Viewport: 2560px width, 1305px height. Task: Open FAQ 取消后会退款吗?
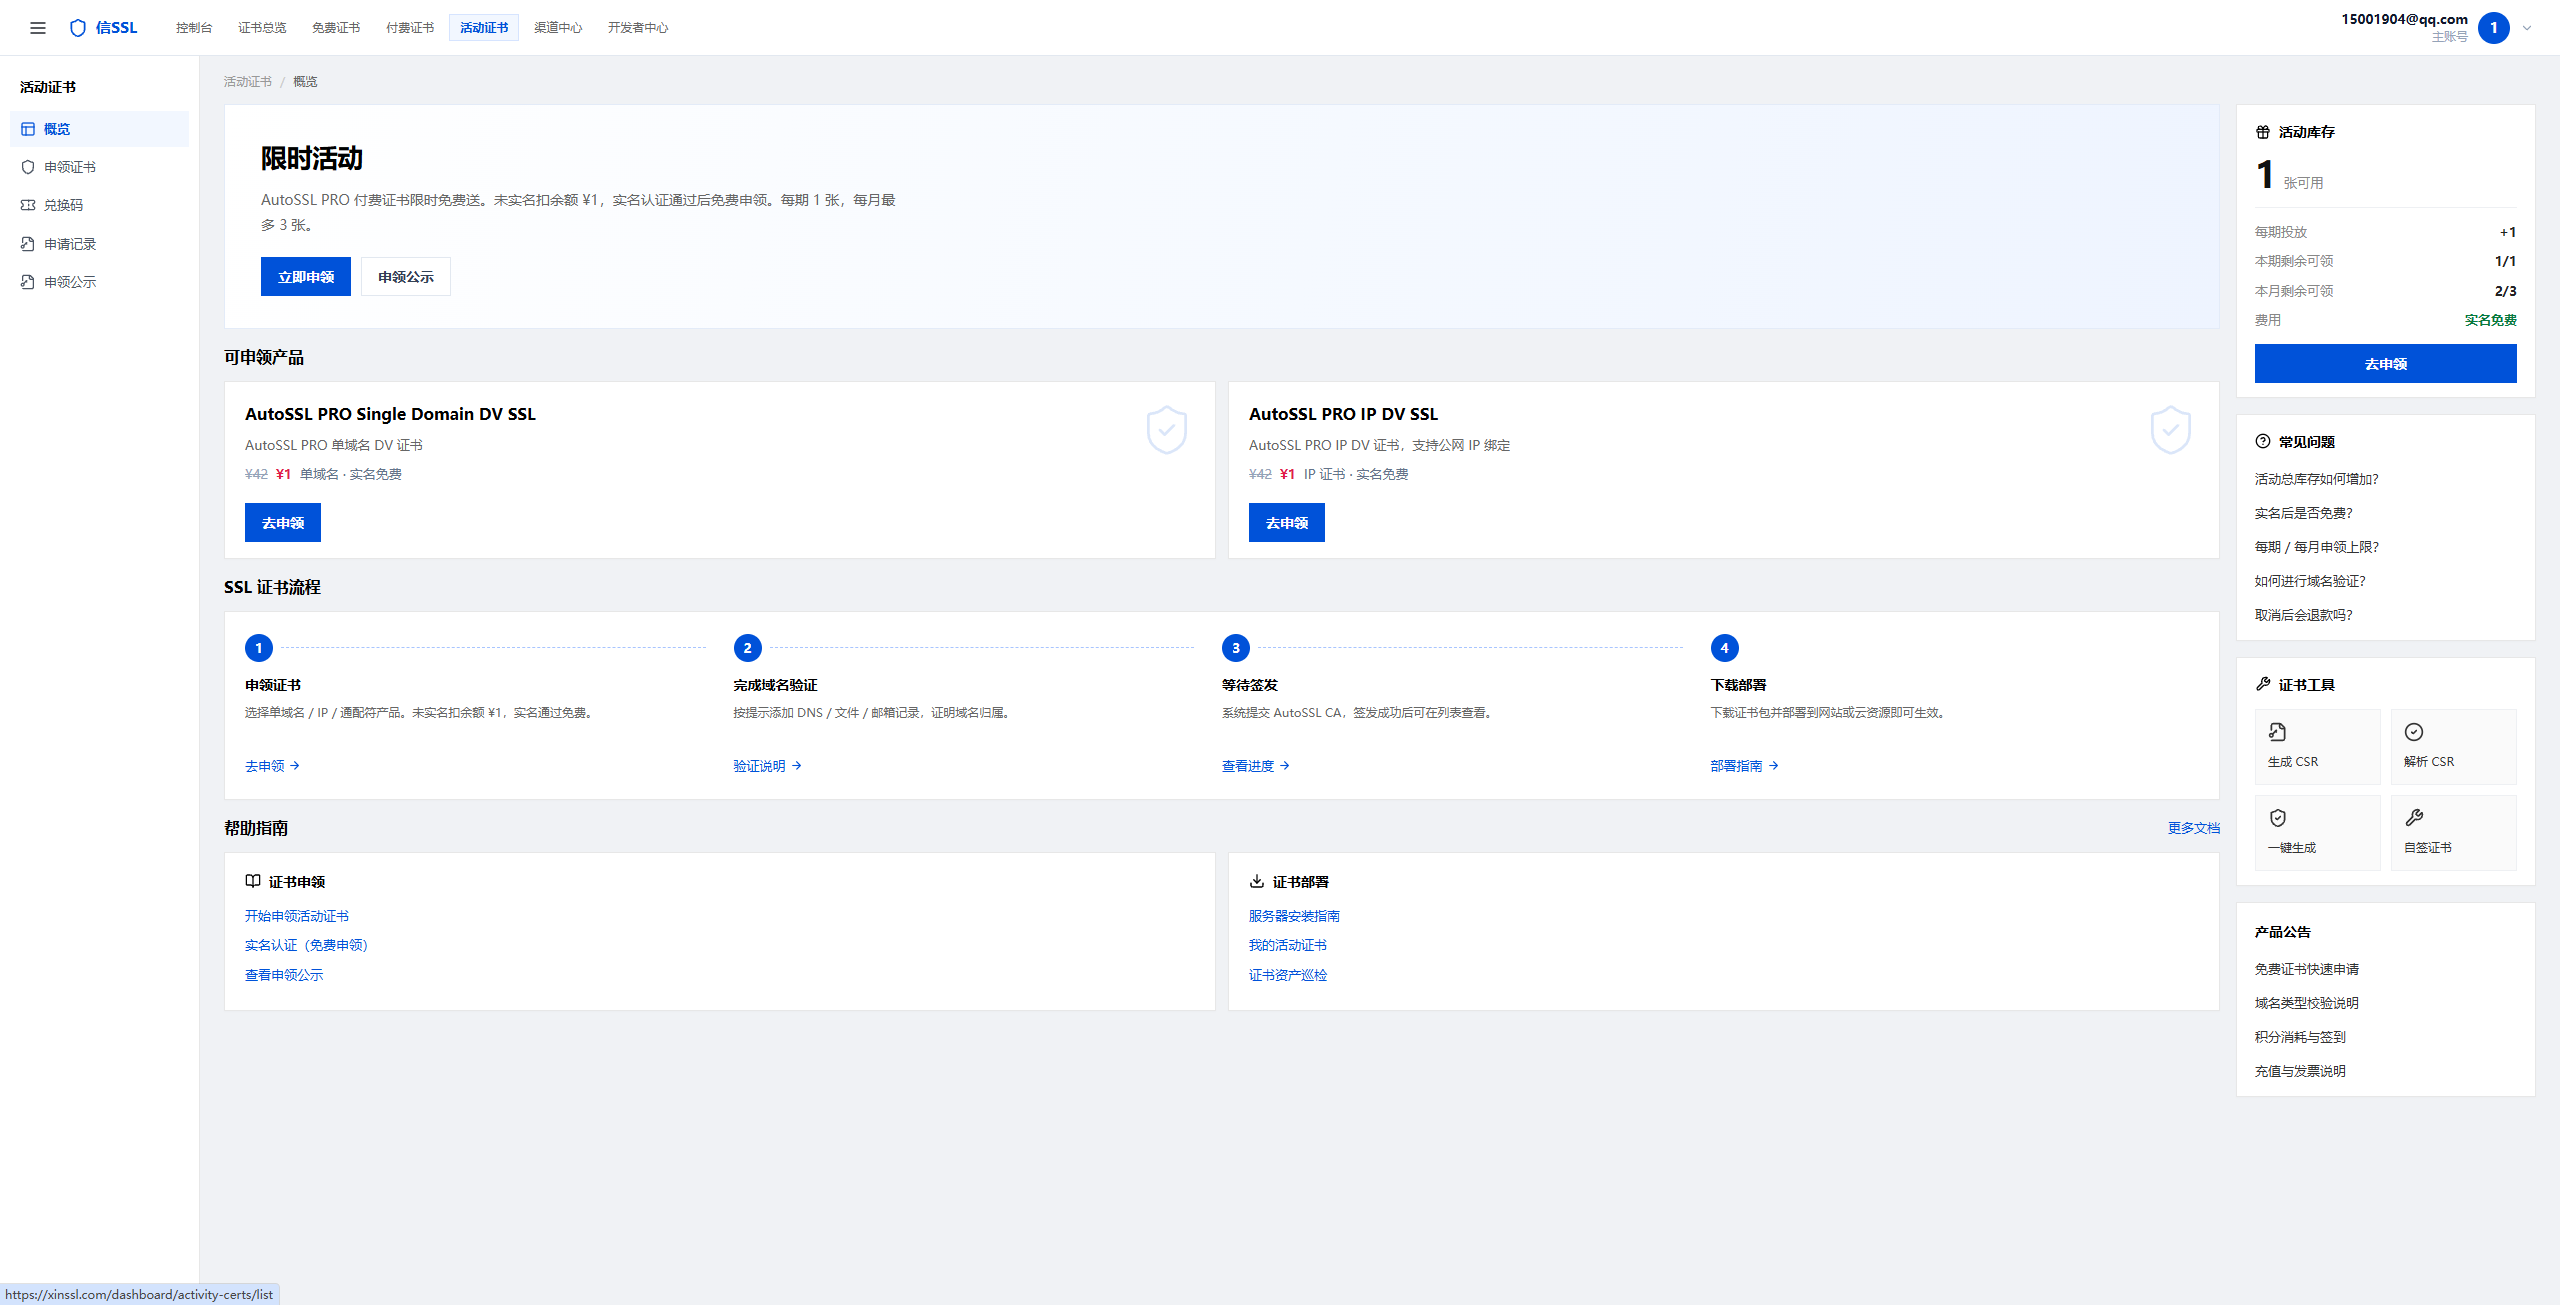click(x=2304, y=615)
